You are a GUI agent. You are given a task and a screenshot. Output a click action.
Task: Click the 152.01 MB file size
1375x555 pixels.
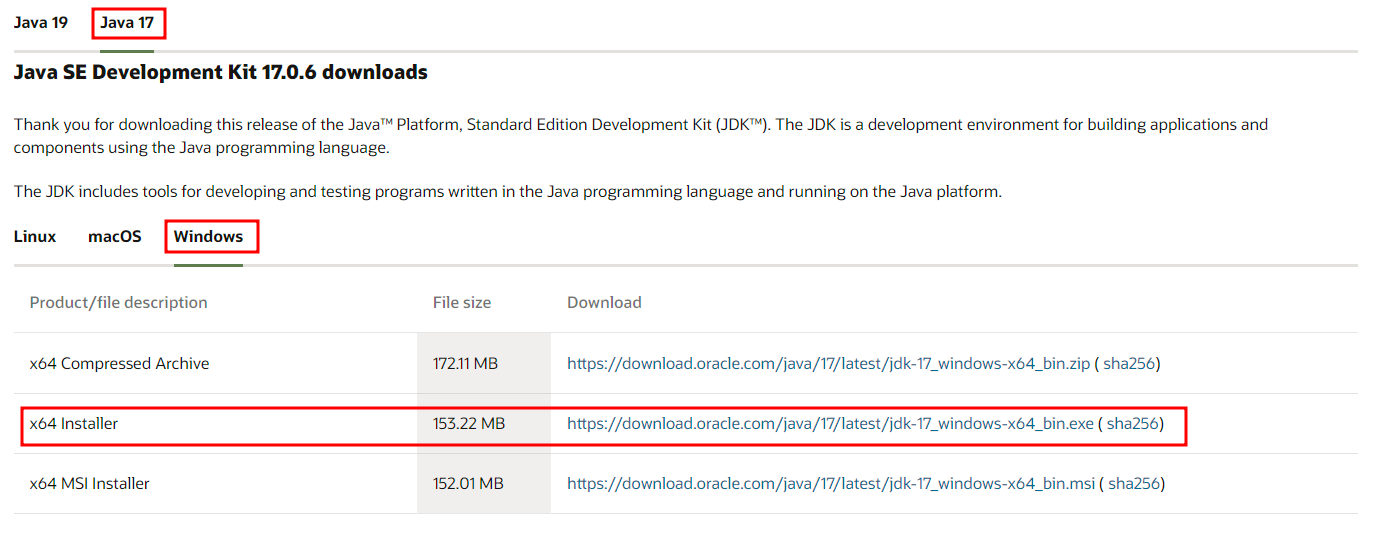(468, 484)
